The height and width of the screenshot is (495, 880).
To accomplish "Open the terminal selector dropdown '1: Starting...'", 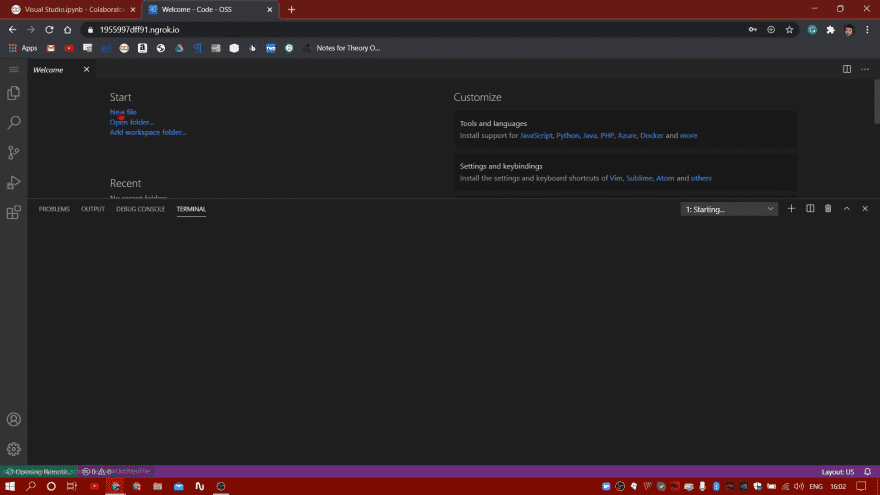I will click(729, 209).
